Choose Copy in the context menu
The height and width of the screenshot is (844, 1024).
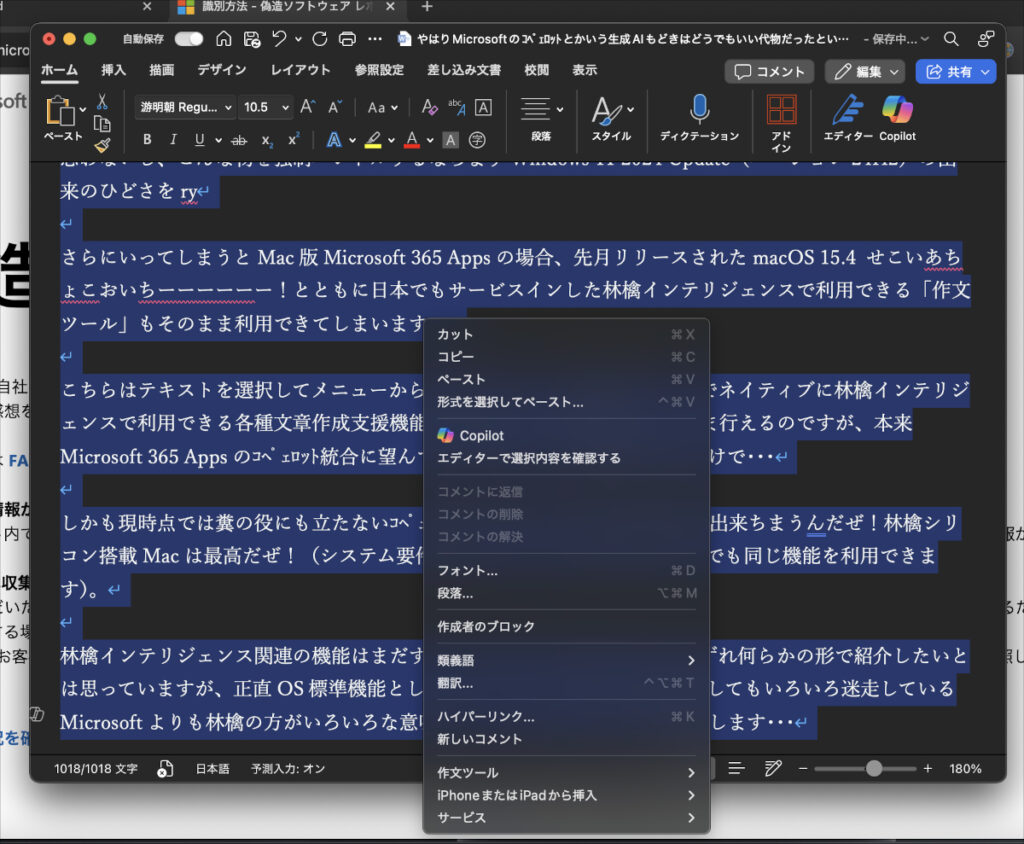566,357
